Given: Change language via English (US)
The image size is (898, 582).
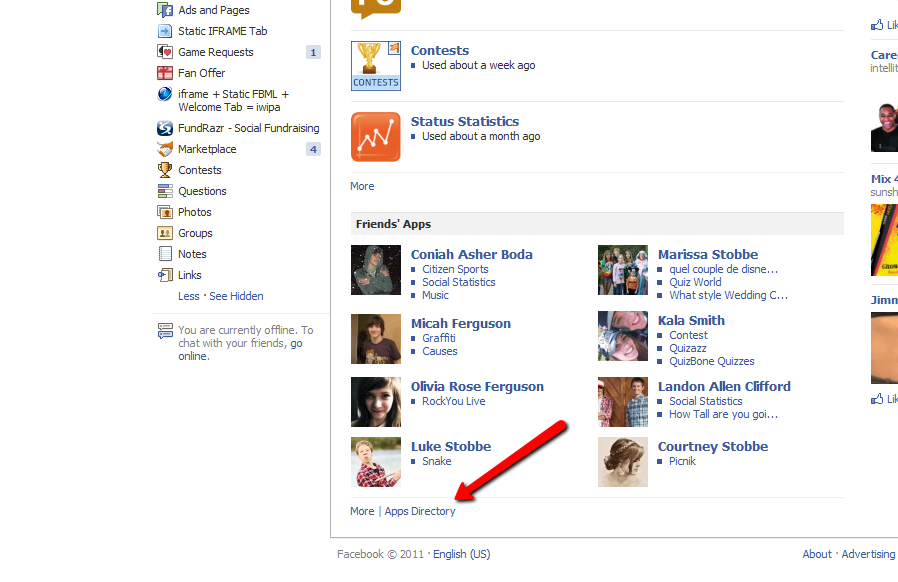Looking at the screenshot, I should pos(462,554).
